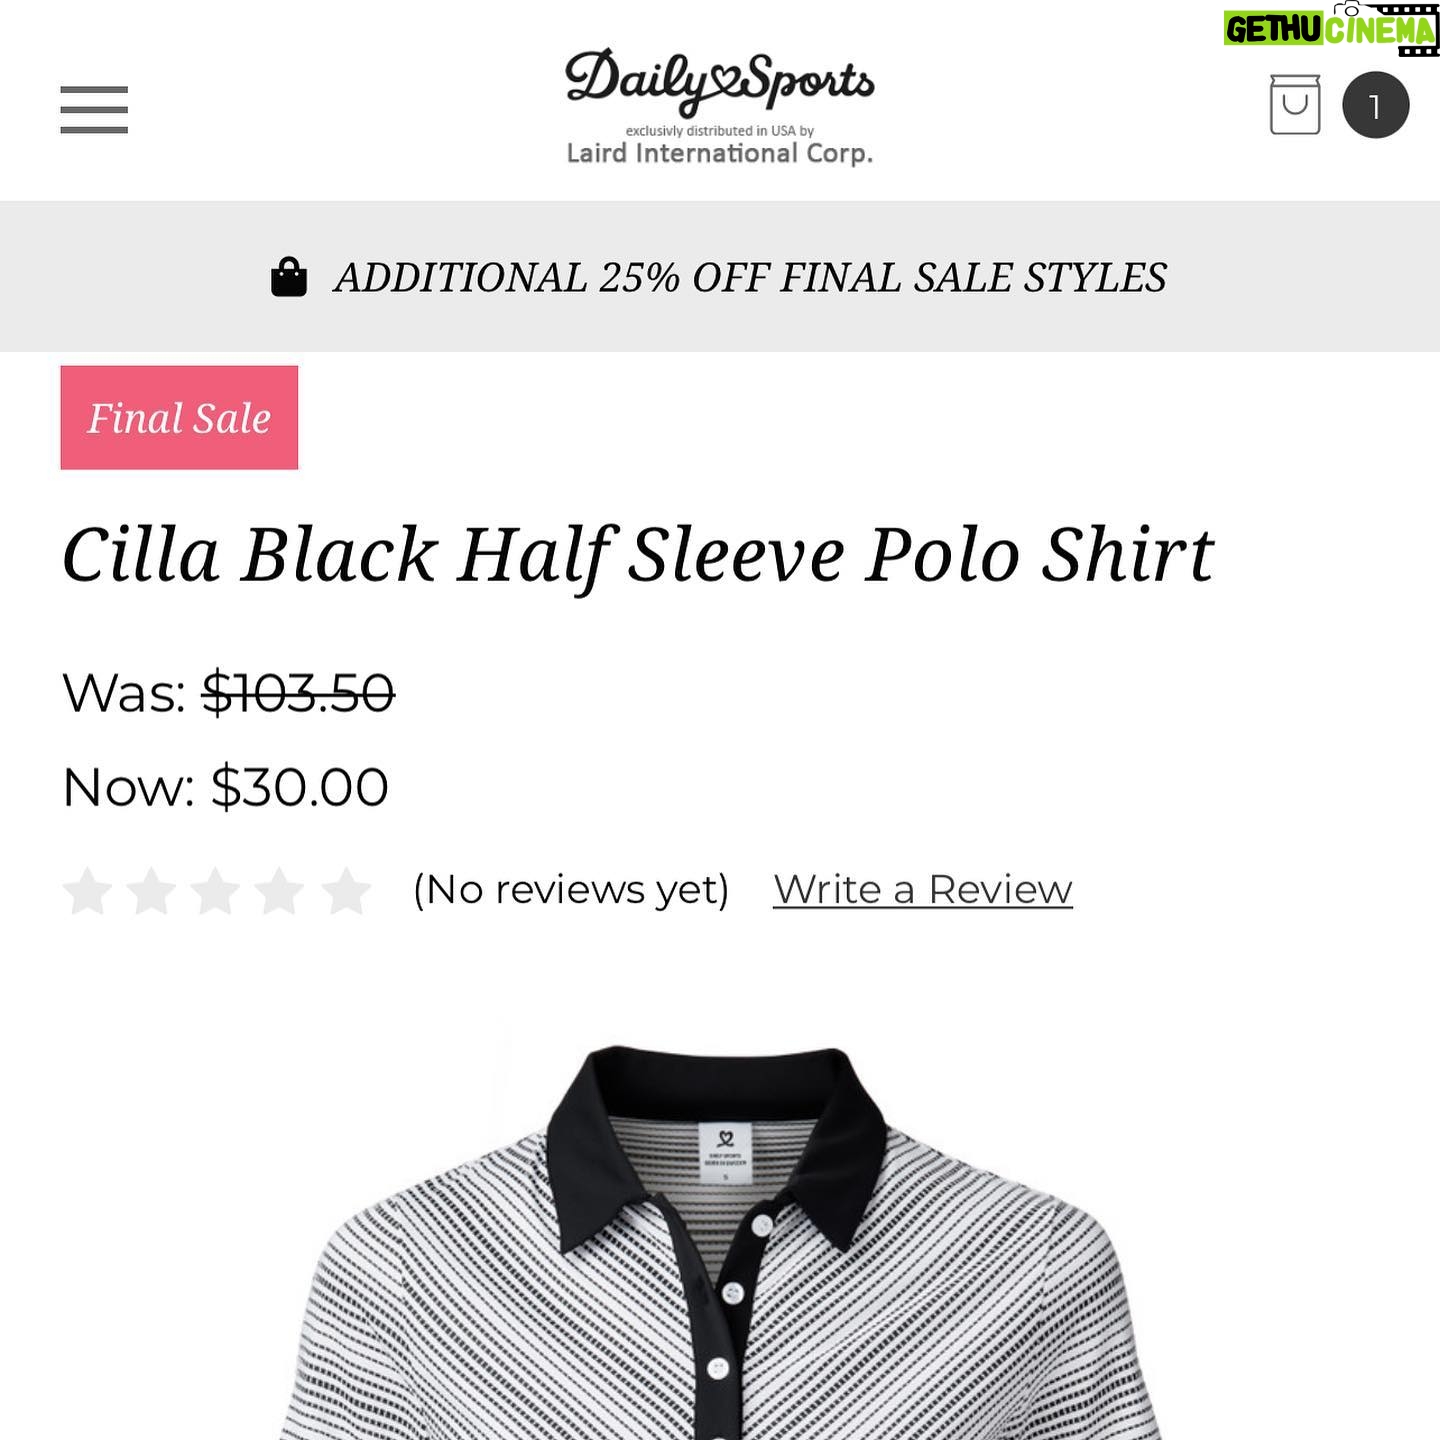Image resolution: width=1440 pixels, height=1440 pixels.
Task: Click the Now $30.00 price
Action: [x=225, y=787]
